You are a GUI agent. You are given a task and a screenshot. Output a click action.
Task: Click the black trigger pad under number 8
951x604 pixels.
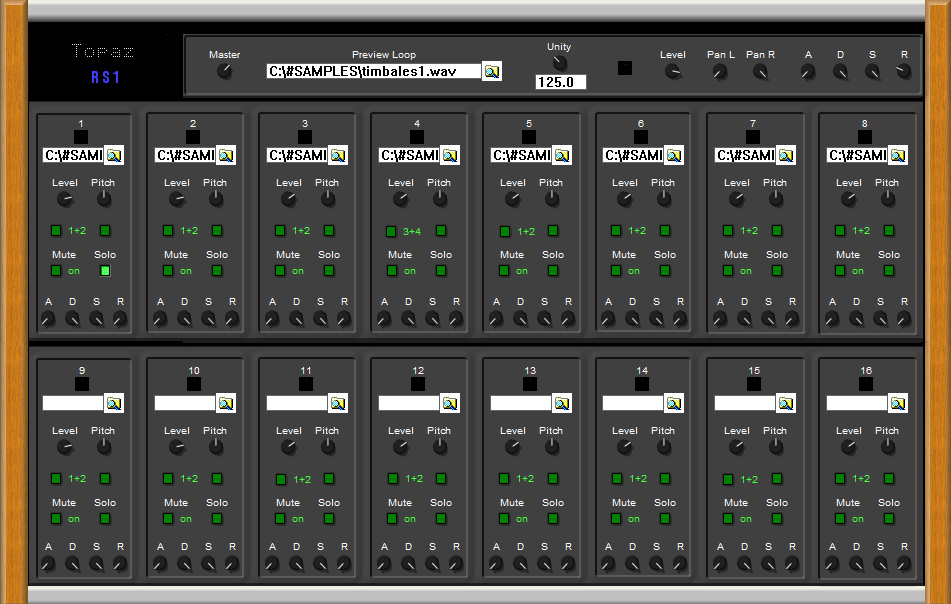tap(865, 137)
